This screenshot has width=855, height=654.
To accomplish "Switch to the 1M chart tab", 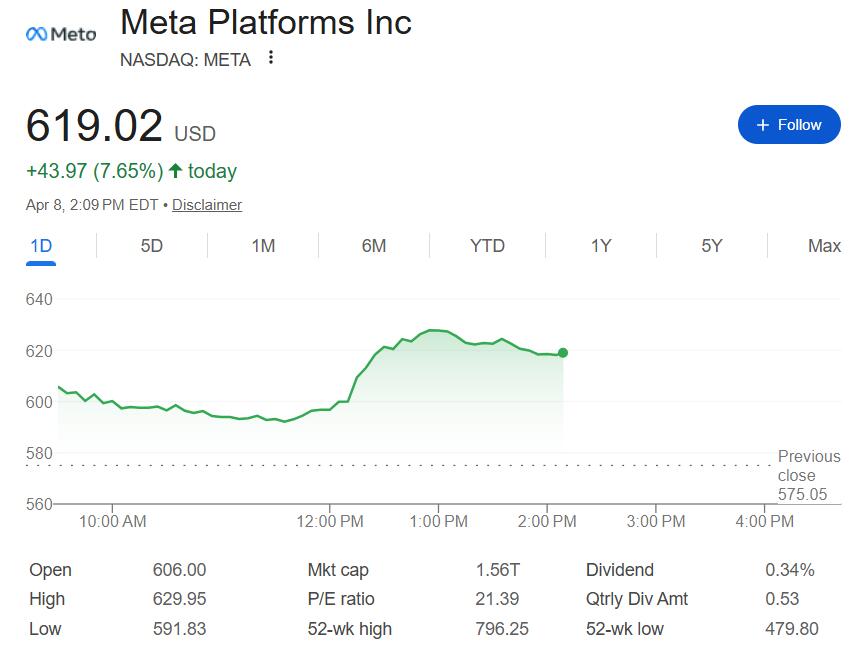I will pyautogui.click(x=263, y=246).
